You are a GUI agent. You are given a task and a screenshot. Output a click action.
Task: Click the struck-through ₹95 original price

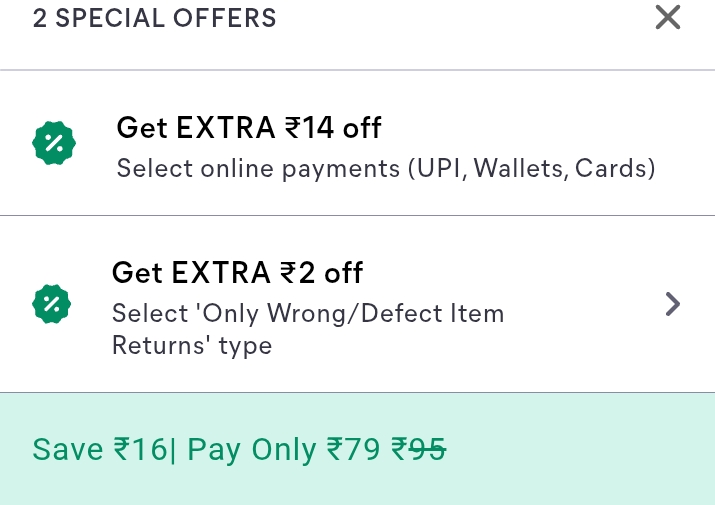click(x=418, y=450)
